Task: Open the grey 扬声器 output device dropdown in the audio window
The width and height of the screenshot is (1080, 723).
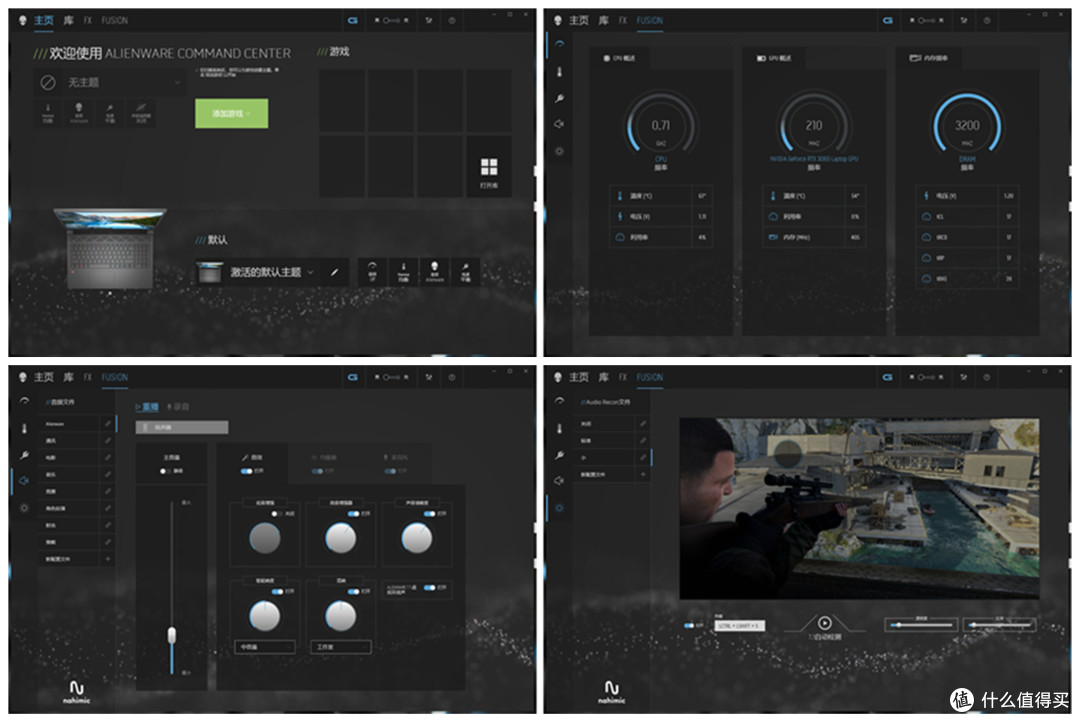Action: tap(182, 428)
